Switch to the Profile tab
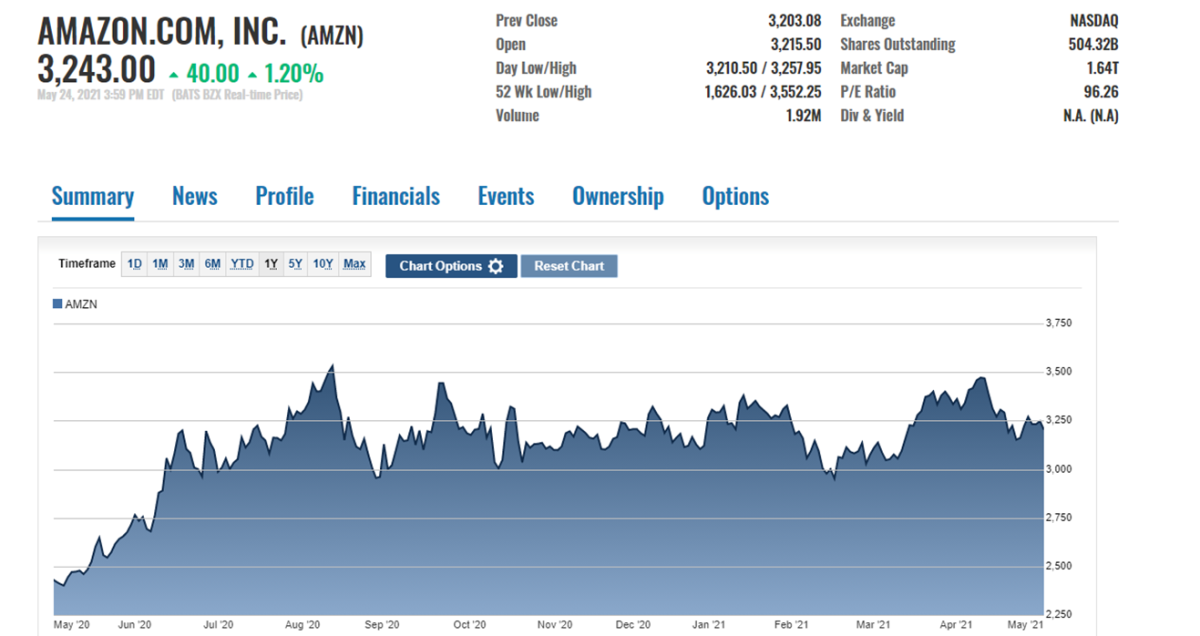1200x636 pixels. point(285,196)
